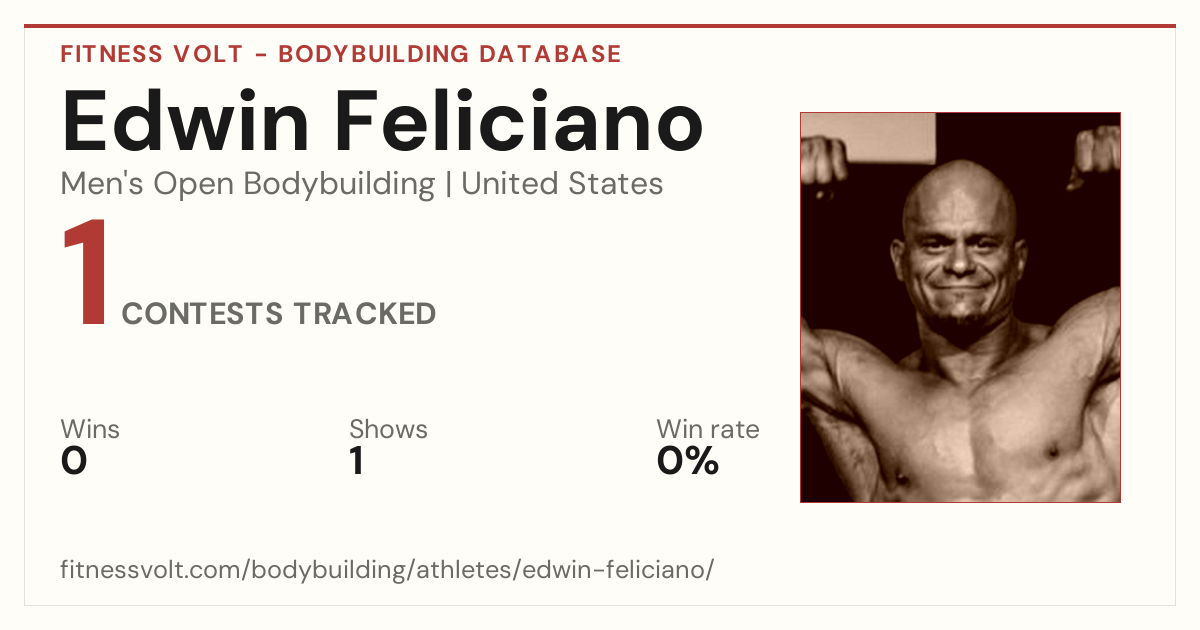Select the Wins stat label

click(x=90, y=429)
